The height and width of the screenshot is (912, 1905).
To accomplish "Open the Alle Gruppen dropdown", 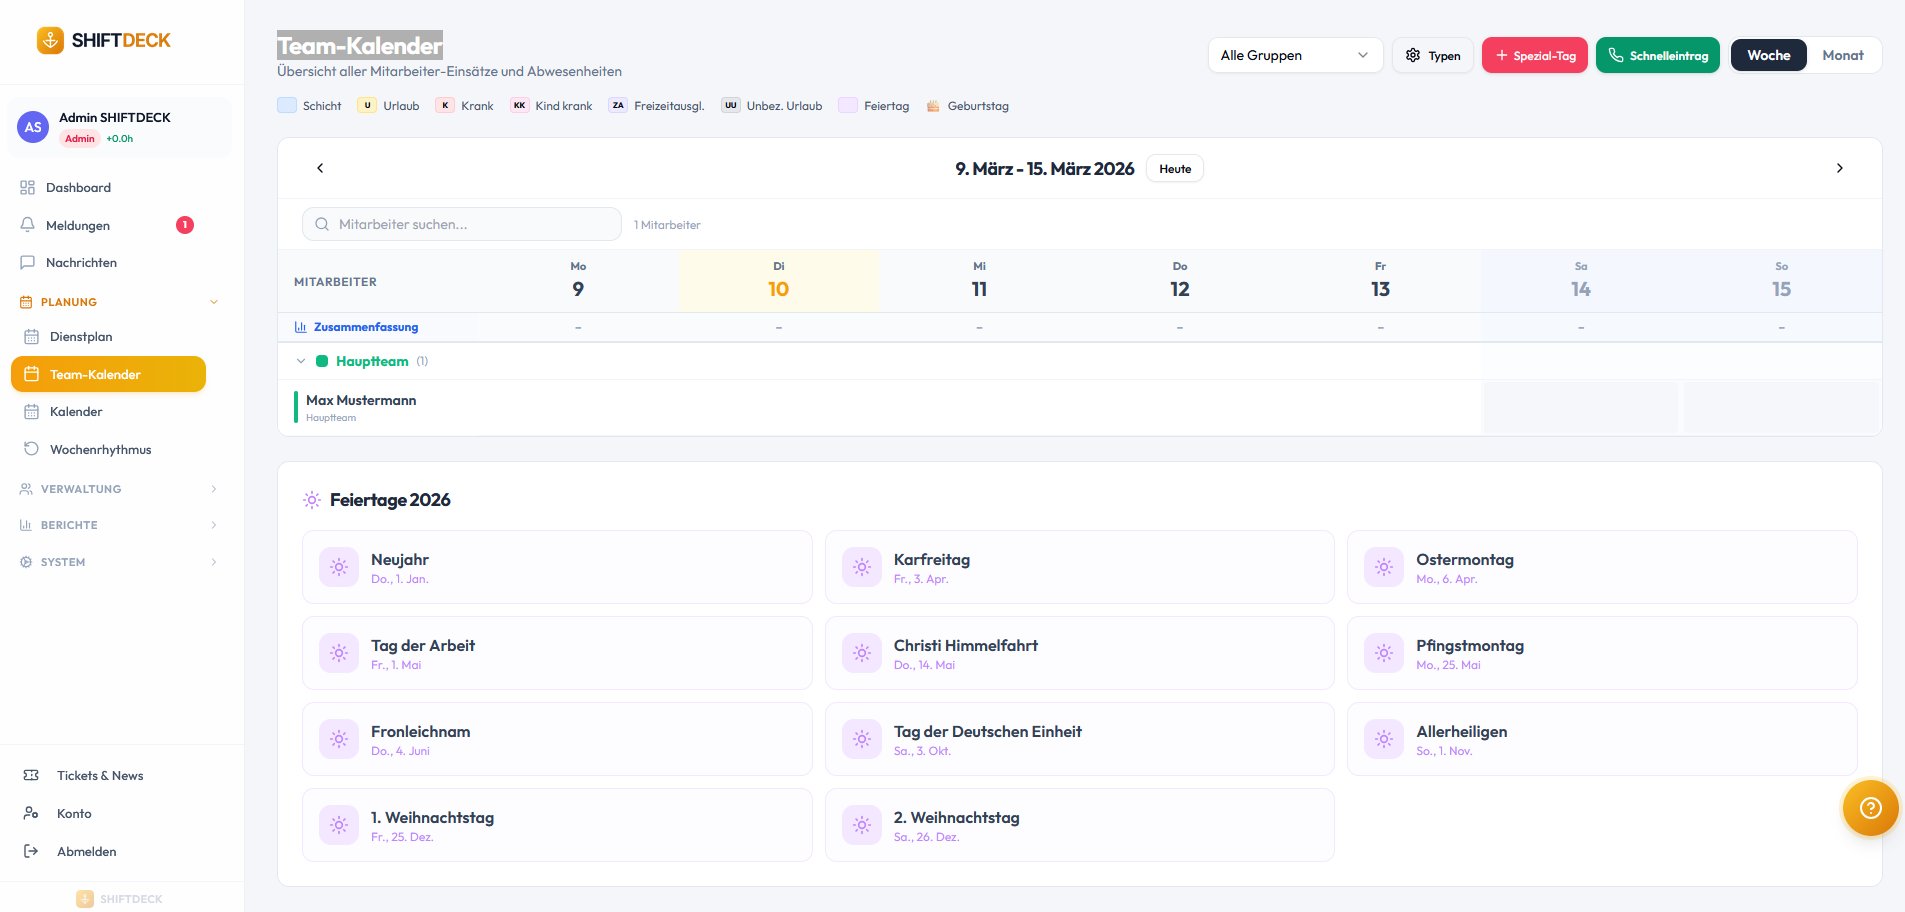I will (1294, 55).
